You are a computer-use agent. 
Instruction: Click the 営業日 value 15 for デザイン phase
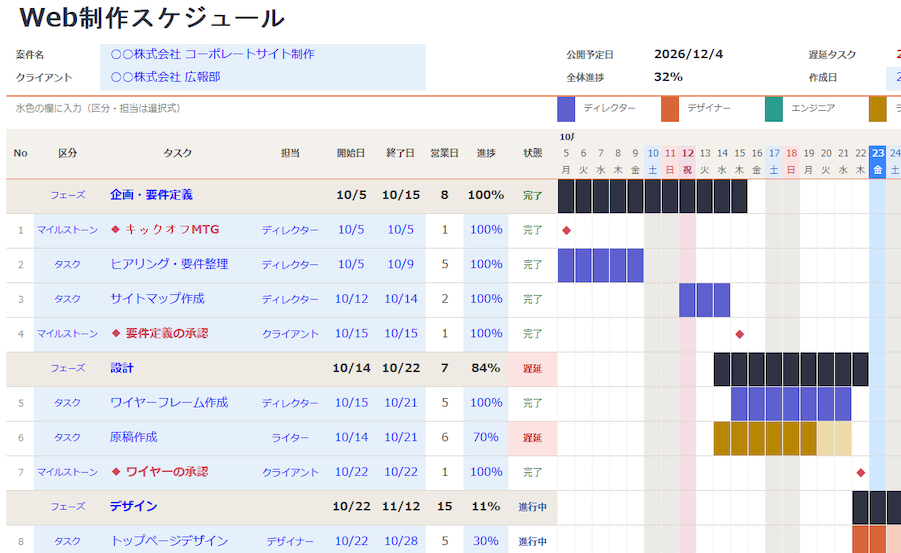click(x=445, y=506)
